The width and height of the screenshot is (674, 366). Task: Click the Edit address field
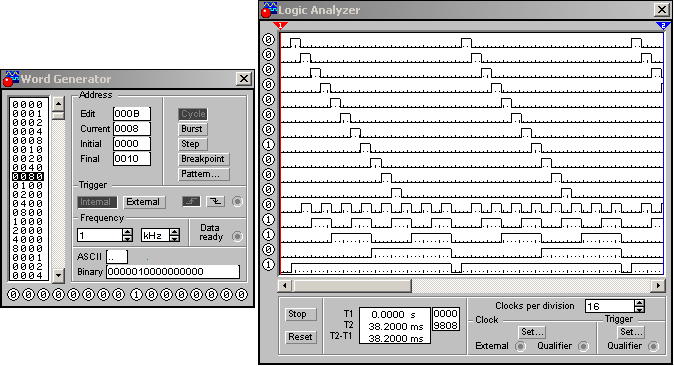click(132, 114)
